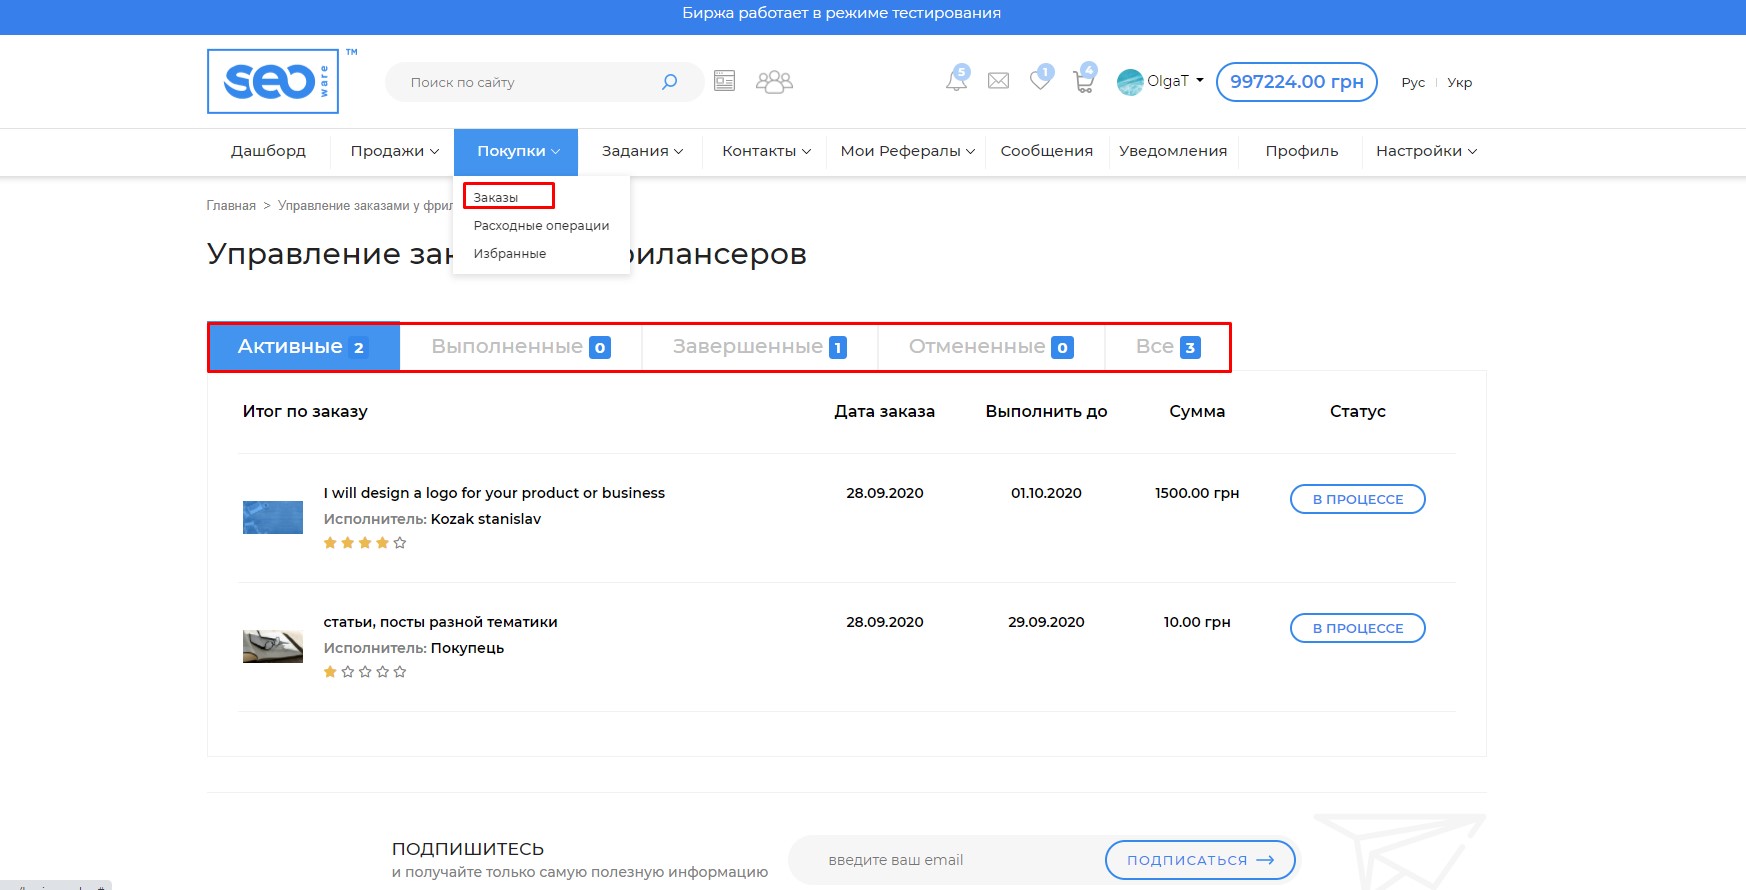Choose Избранные in the Покупки menu
The height and width of the screenshot is (890, 1746).
[510, 254]
